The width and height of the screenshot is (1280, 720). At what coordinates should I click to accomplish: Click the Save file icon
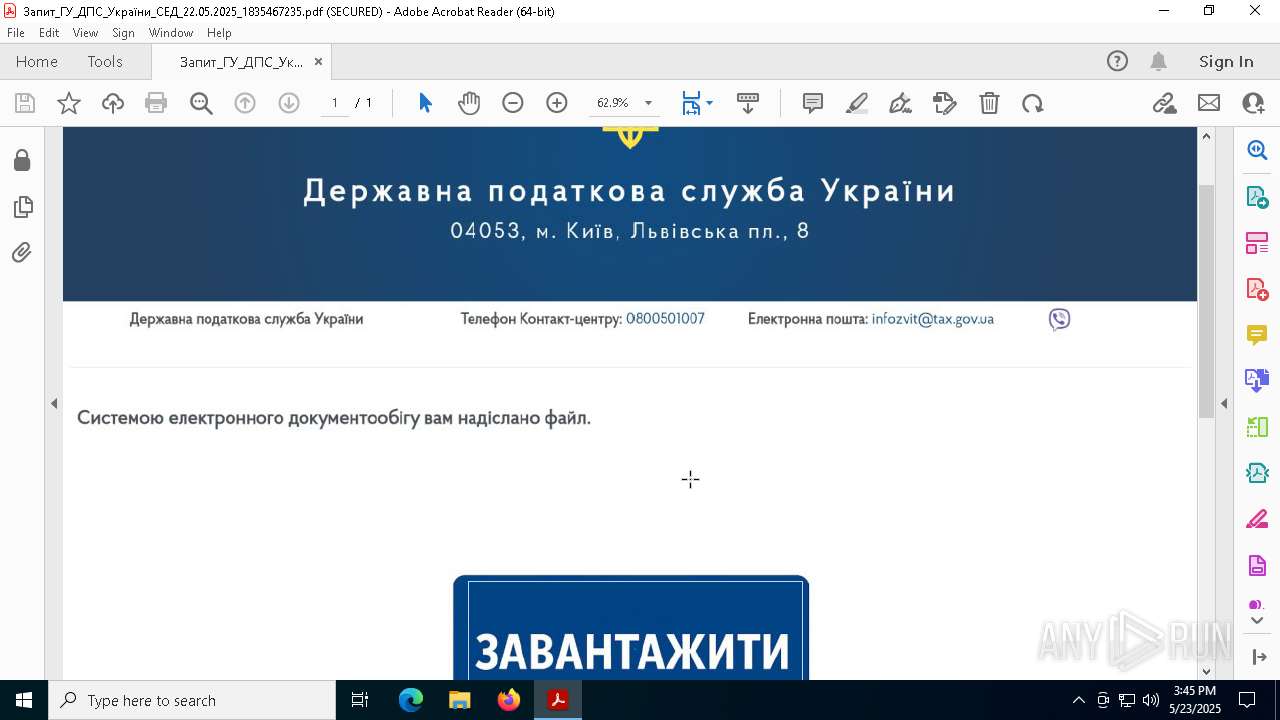coord(25,103)
